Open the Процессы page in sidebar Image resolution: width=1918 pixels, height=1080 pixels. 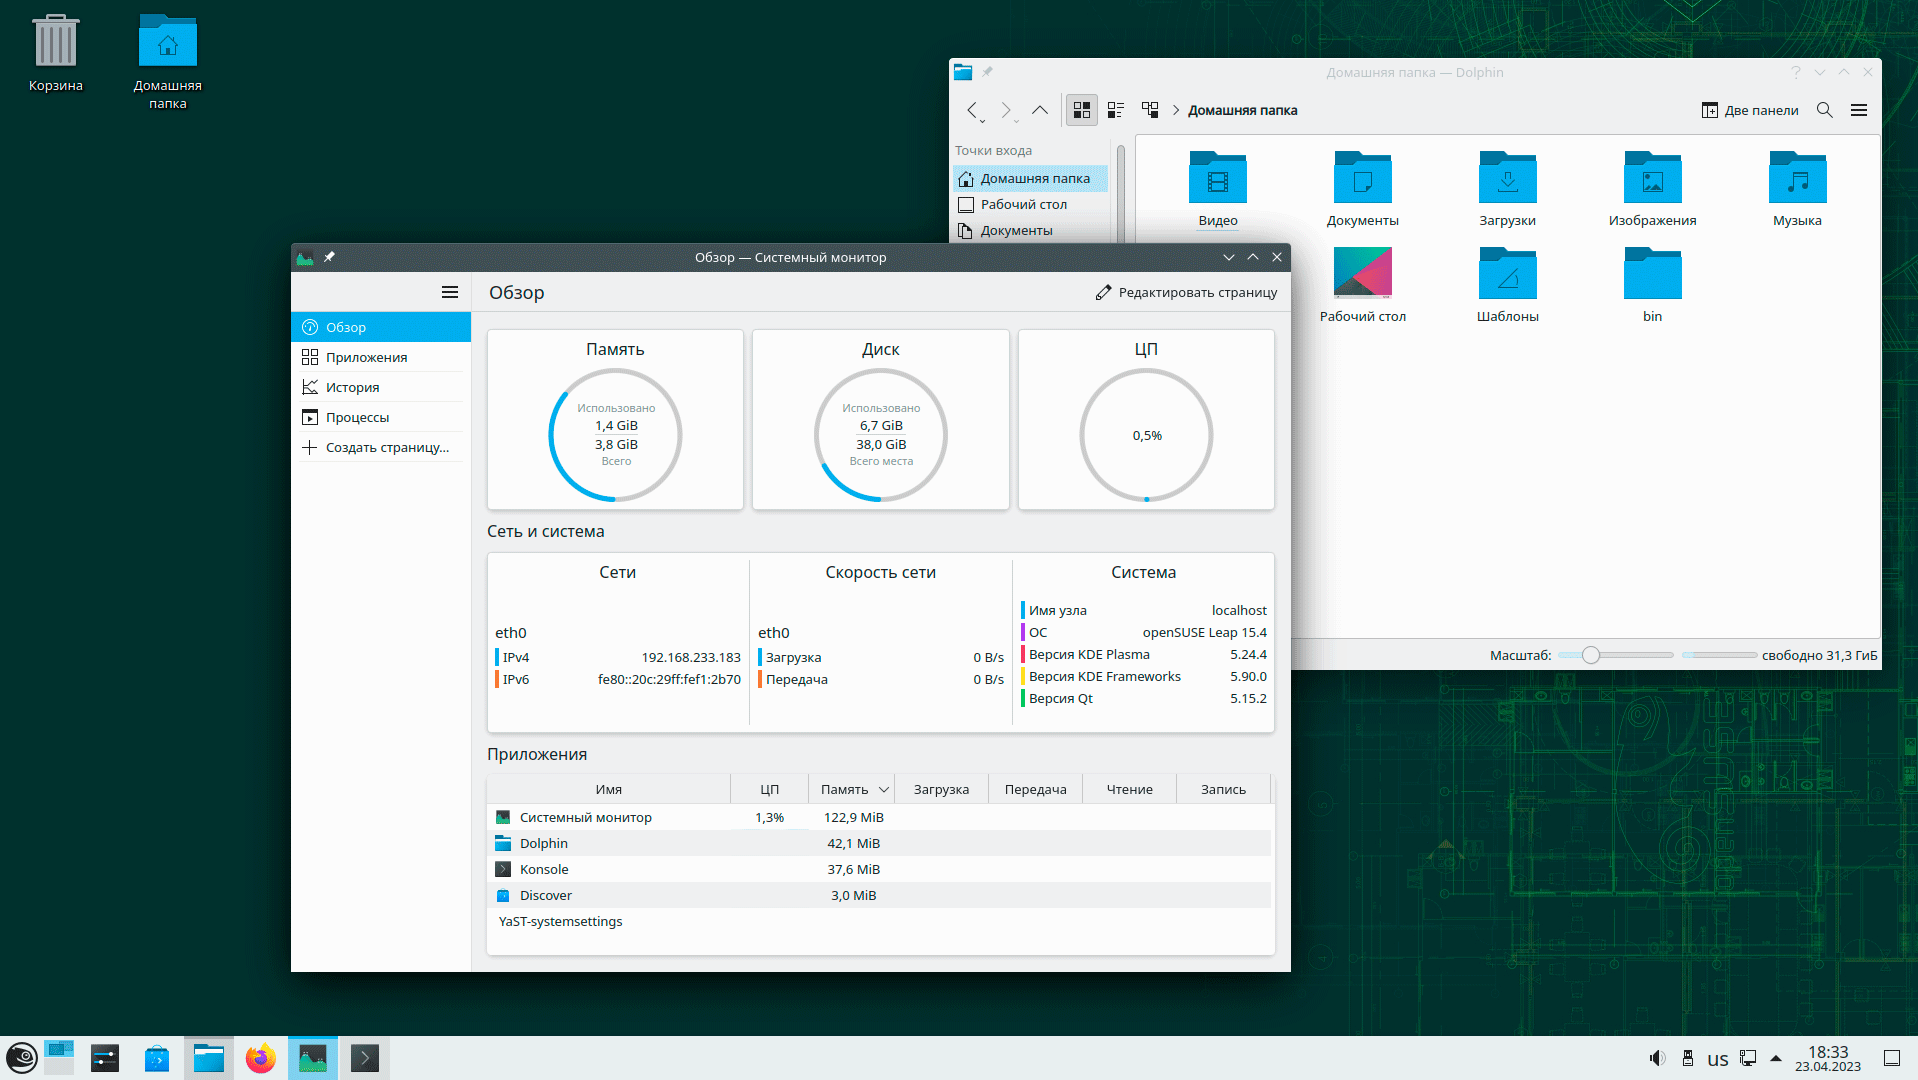pyautogui.click(x=357, y=417)
